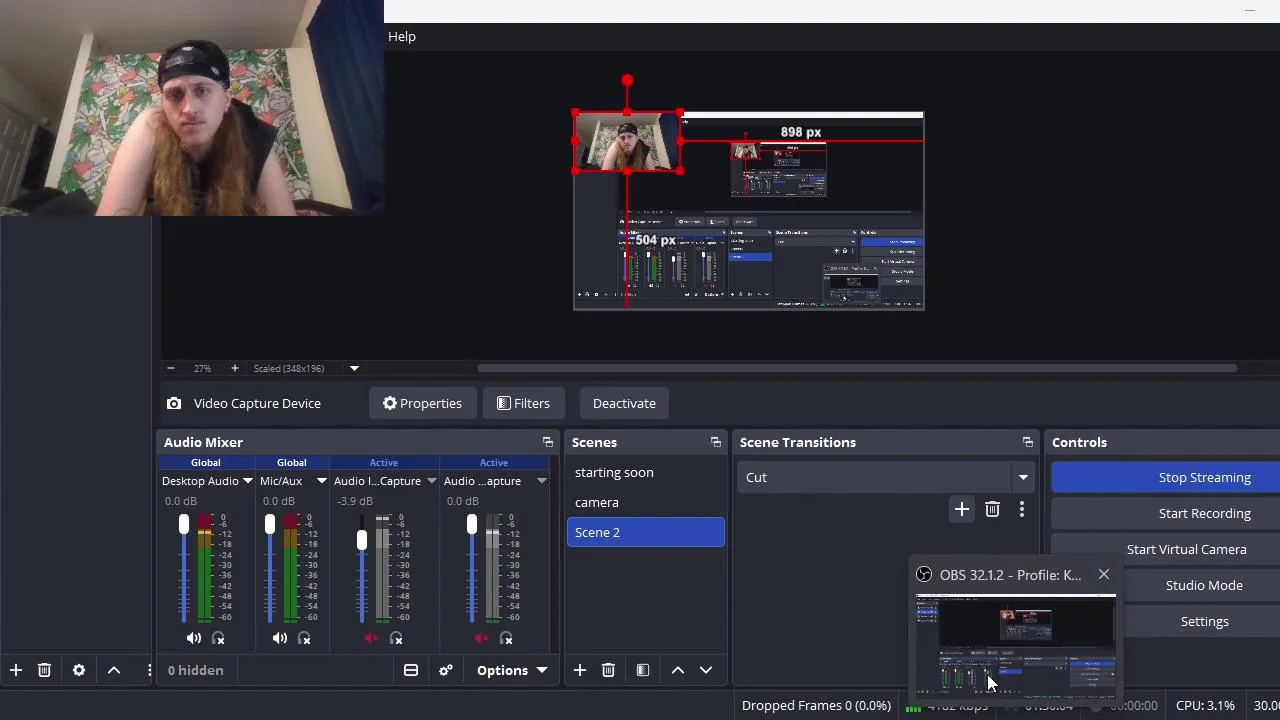This screenshot has height=720, width=1280.
Task: Open the Audio Mixer Options dropdown
Action: pos(512,670)
